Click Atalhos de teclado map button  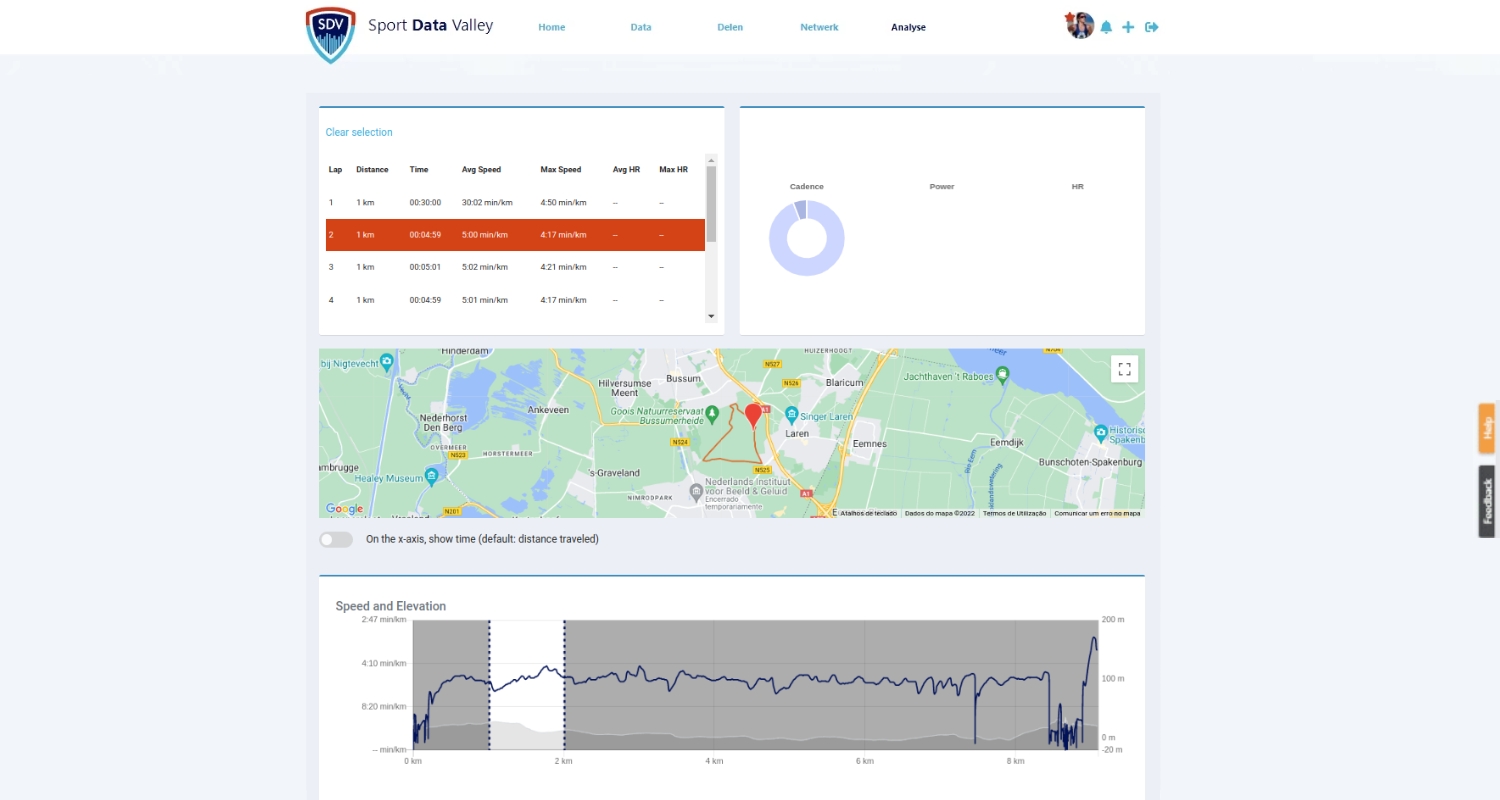click(x=868, y=513)
